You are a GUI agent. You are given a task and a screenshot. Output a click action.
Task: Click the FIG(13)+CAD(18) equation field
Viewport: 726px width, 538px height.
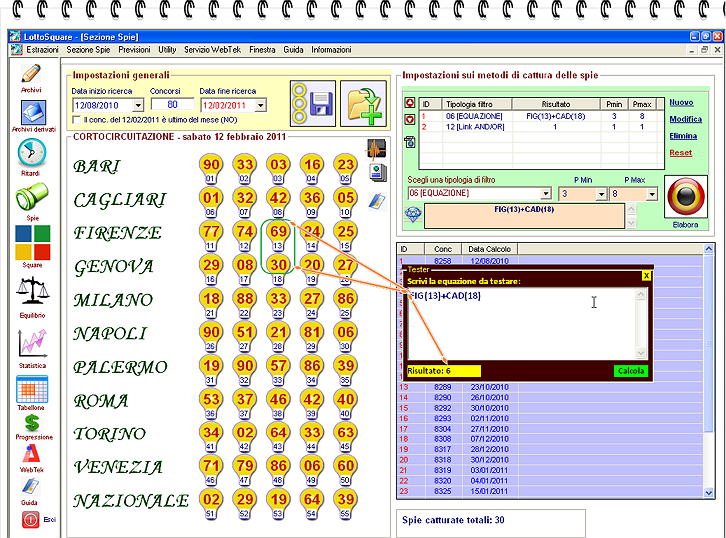point(524,216)
